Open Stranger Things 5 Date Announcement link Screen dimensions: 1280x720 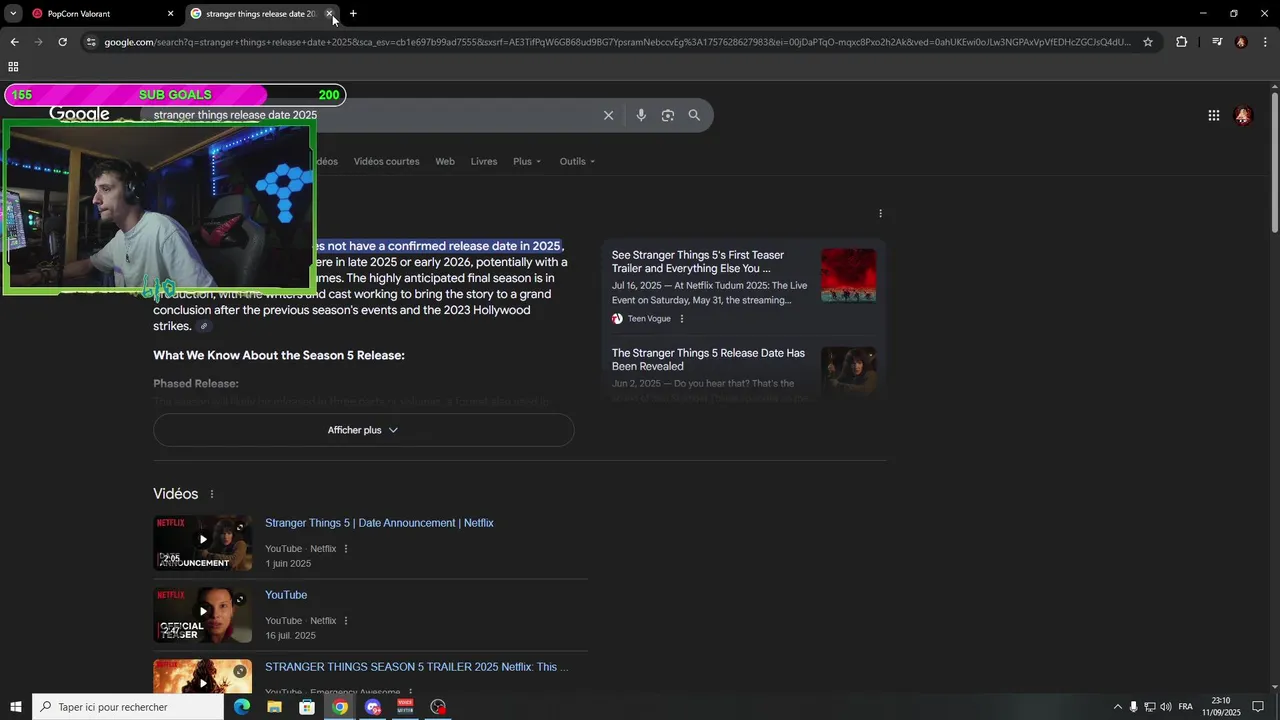click(x=379, y=523)
